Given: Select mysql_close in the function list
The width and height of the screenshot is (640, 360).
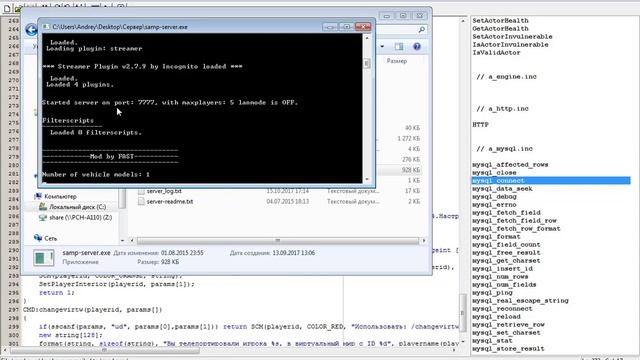Looking at the screenshot, I should pyautogui.click(x=494, y=173).
